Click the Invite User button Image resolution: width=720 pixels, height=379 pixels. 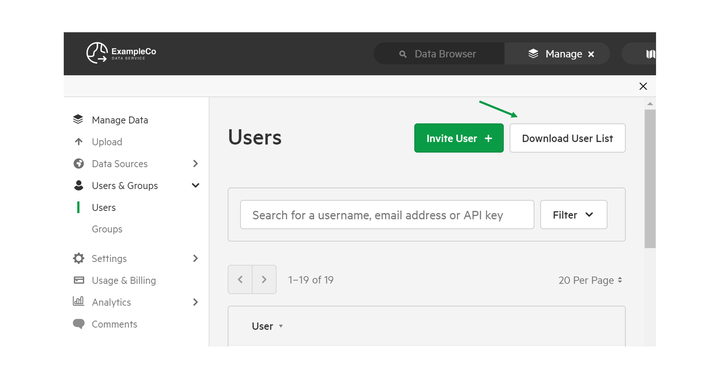tap(459, 138)
